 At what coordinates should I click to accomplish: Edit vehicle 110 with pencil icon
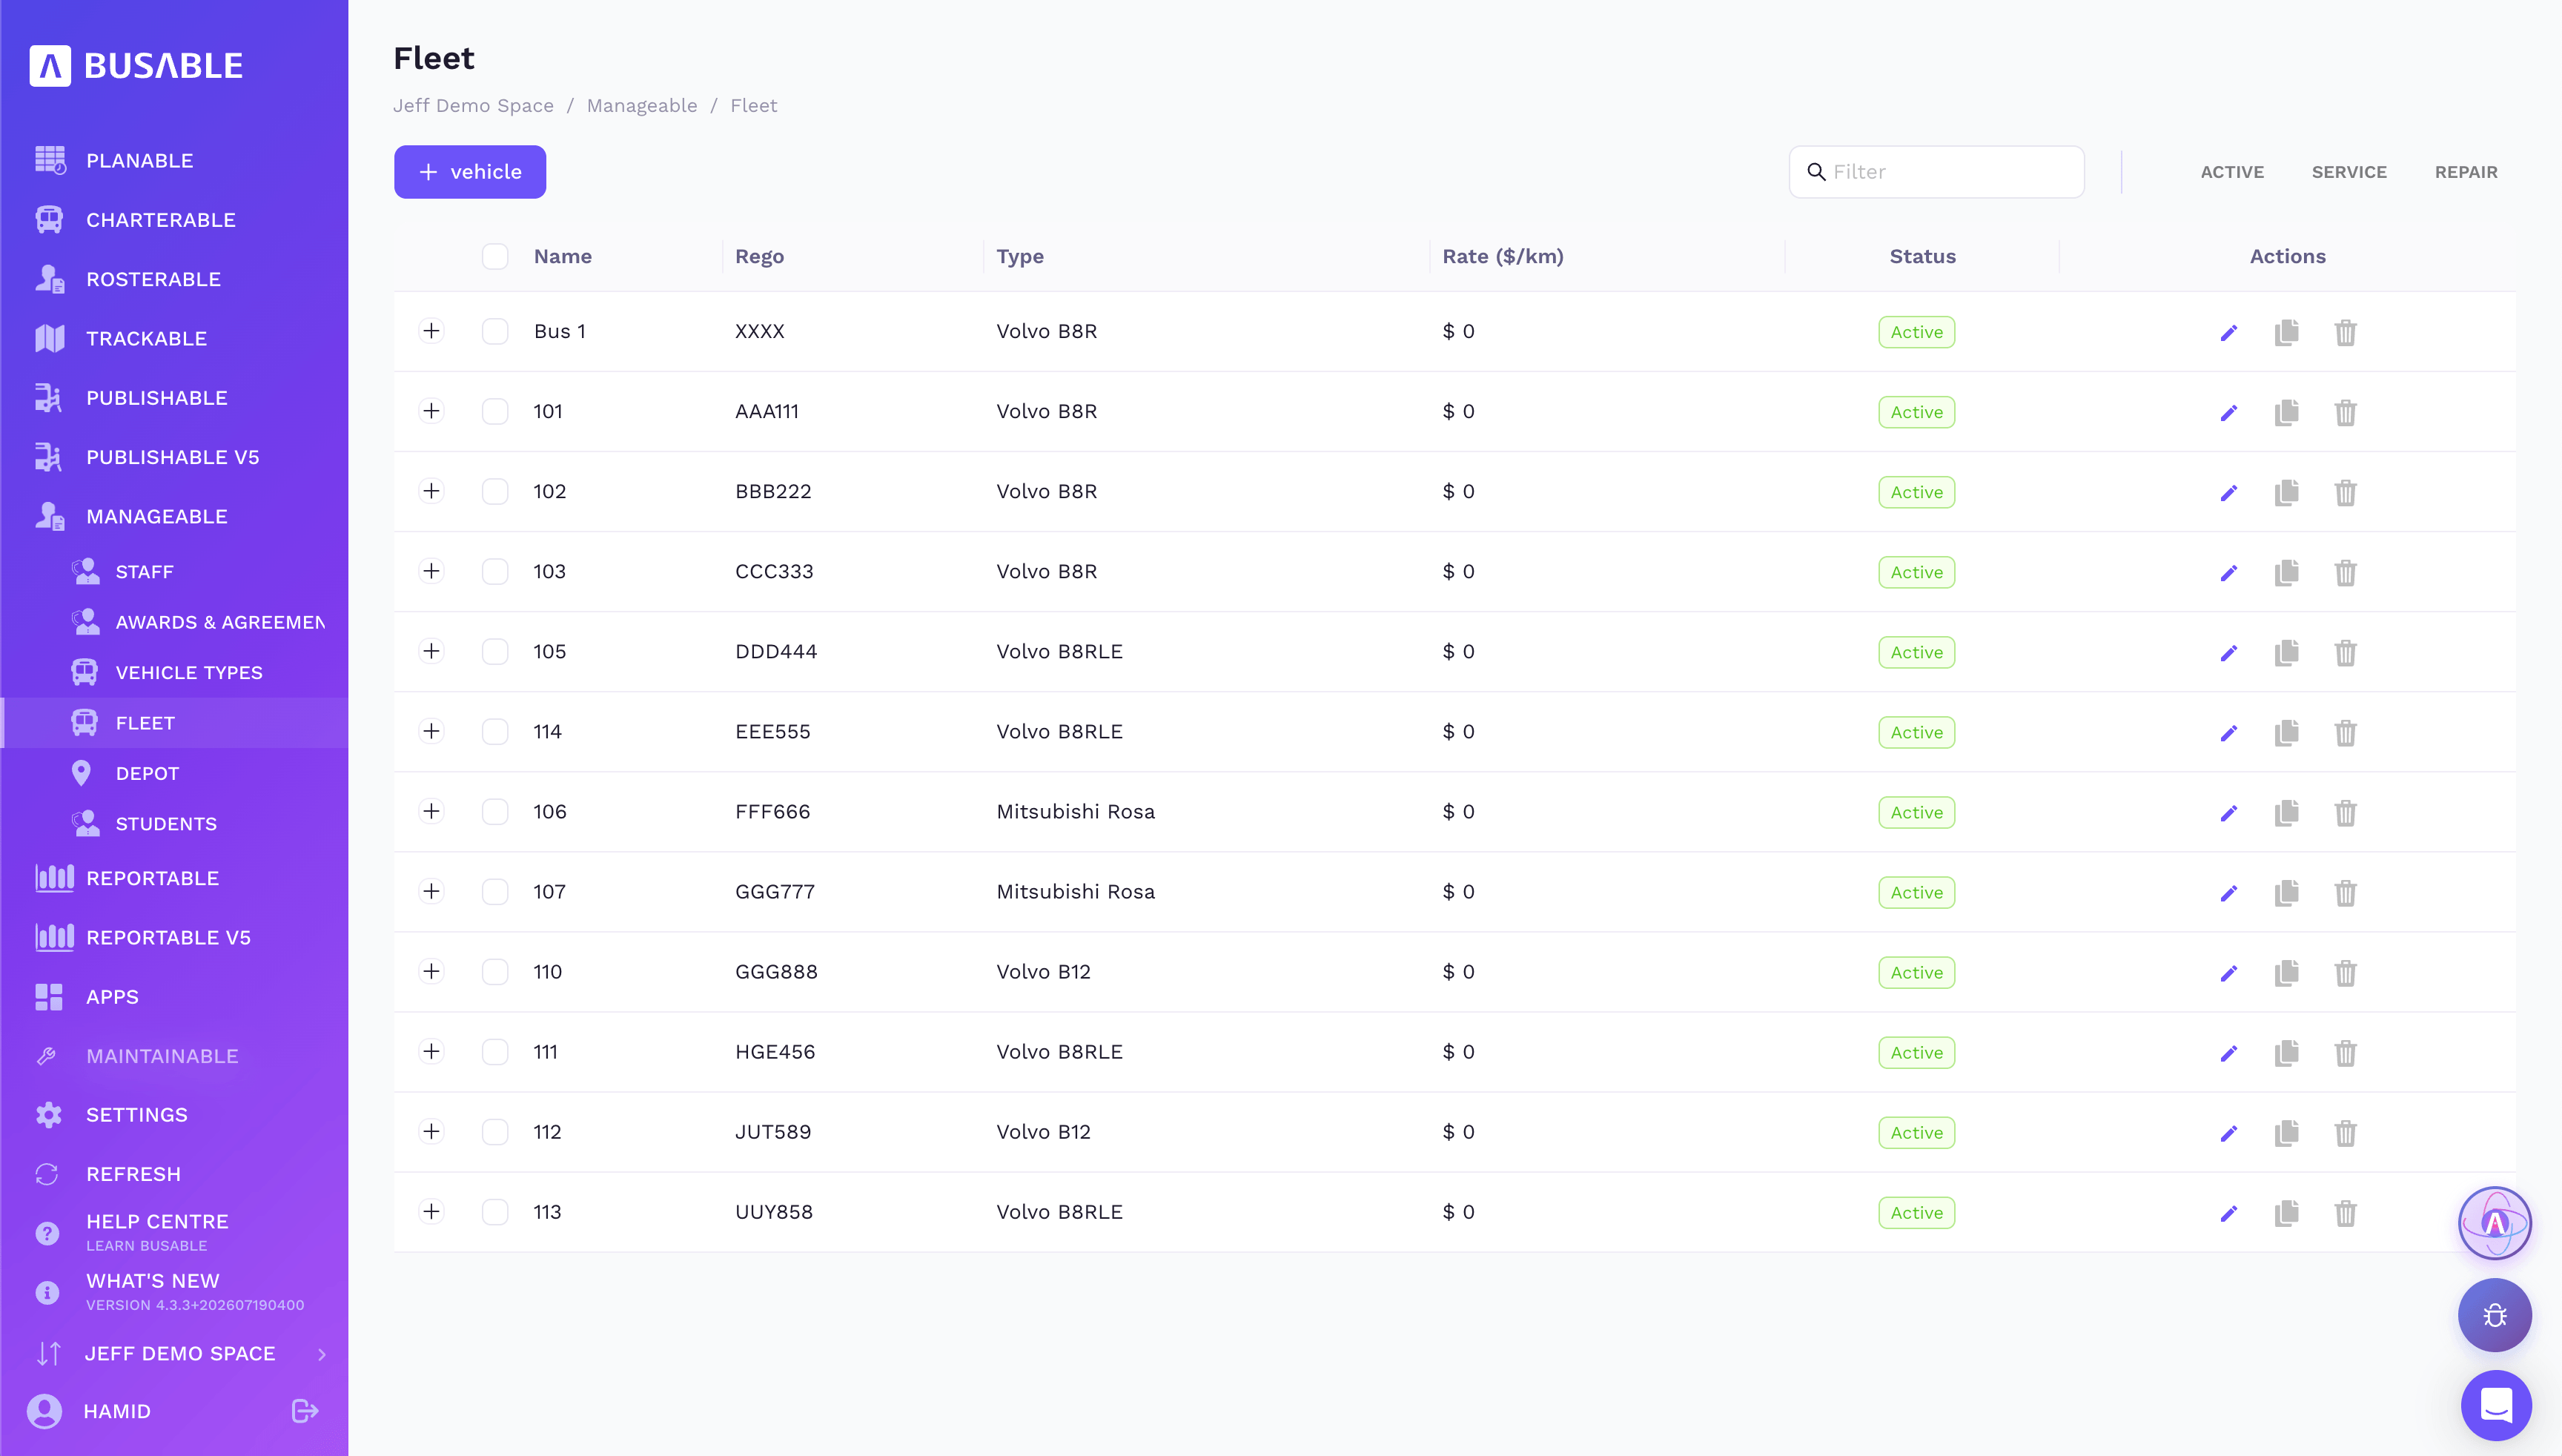[2228, 972]
